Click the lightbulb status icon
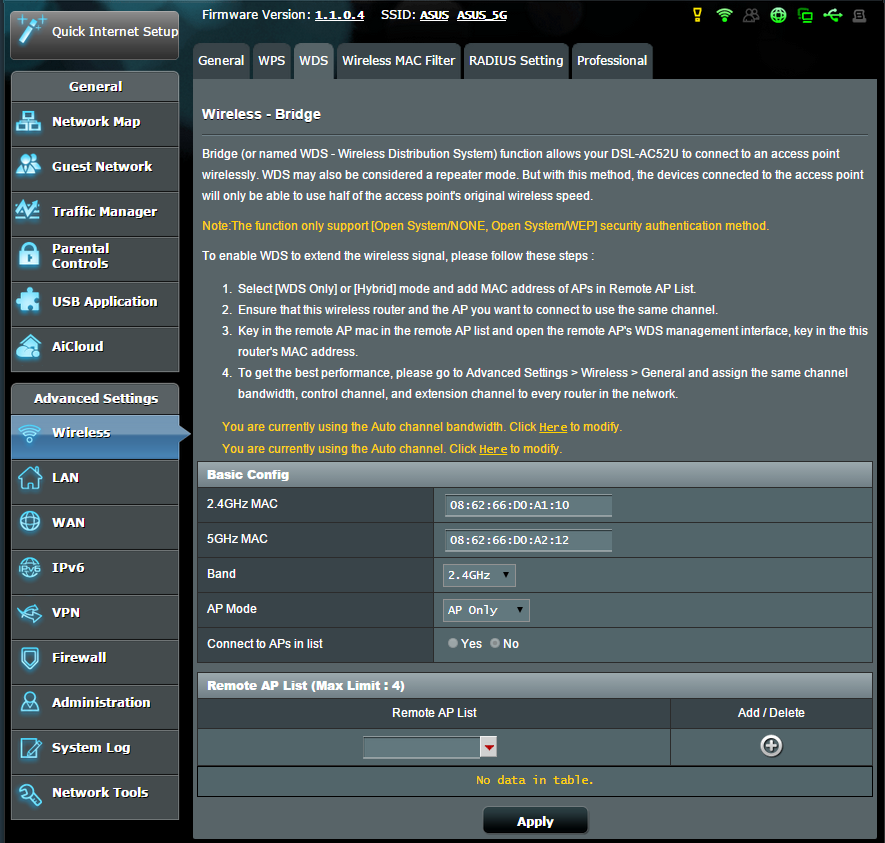885x843 pixels. [x=698, y=15]
